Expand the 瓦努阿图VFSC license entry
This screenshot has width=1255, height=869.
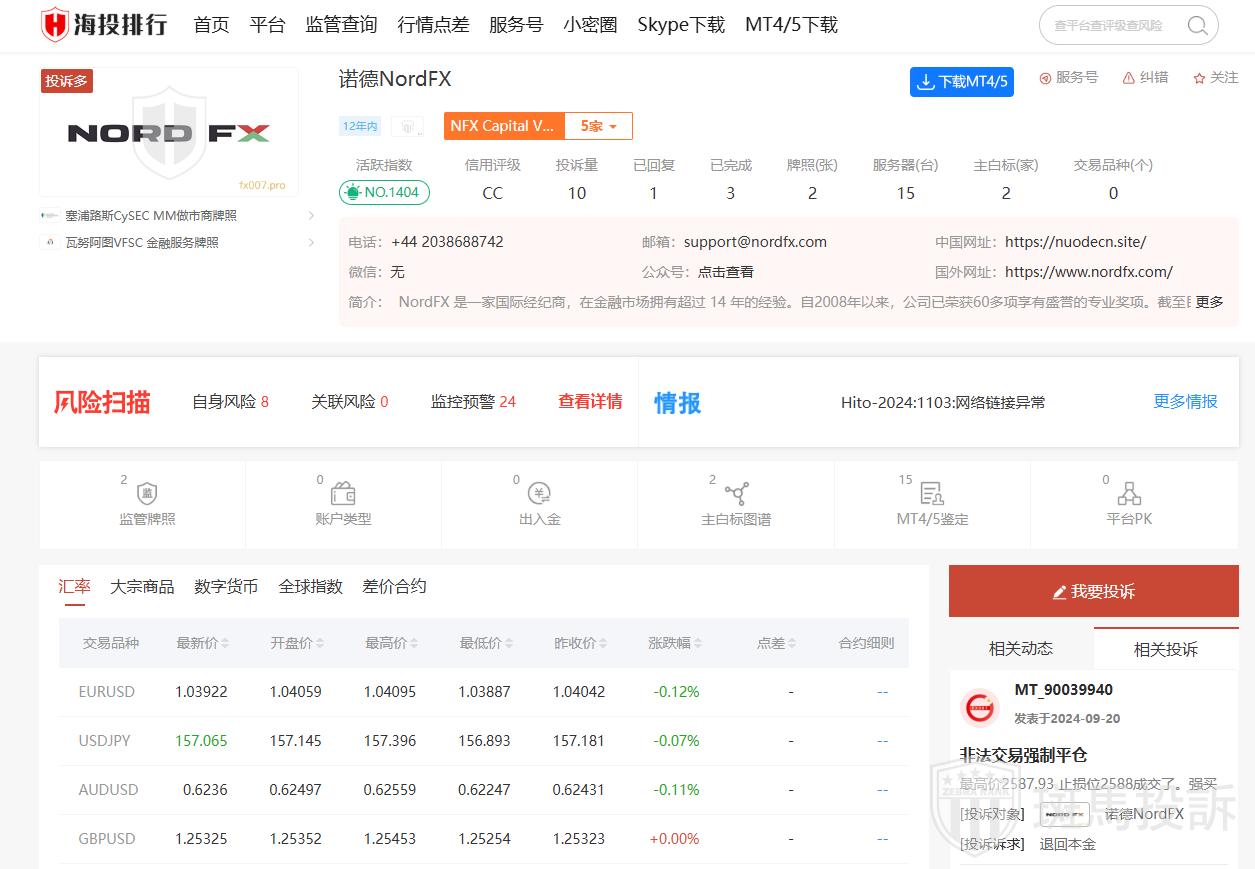pyautogui.click(x=311, y=242)
